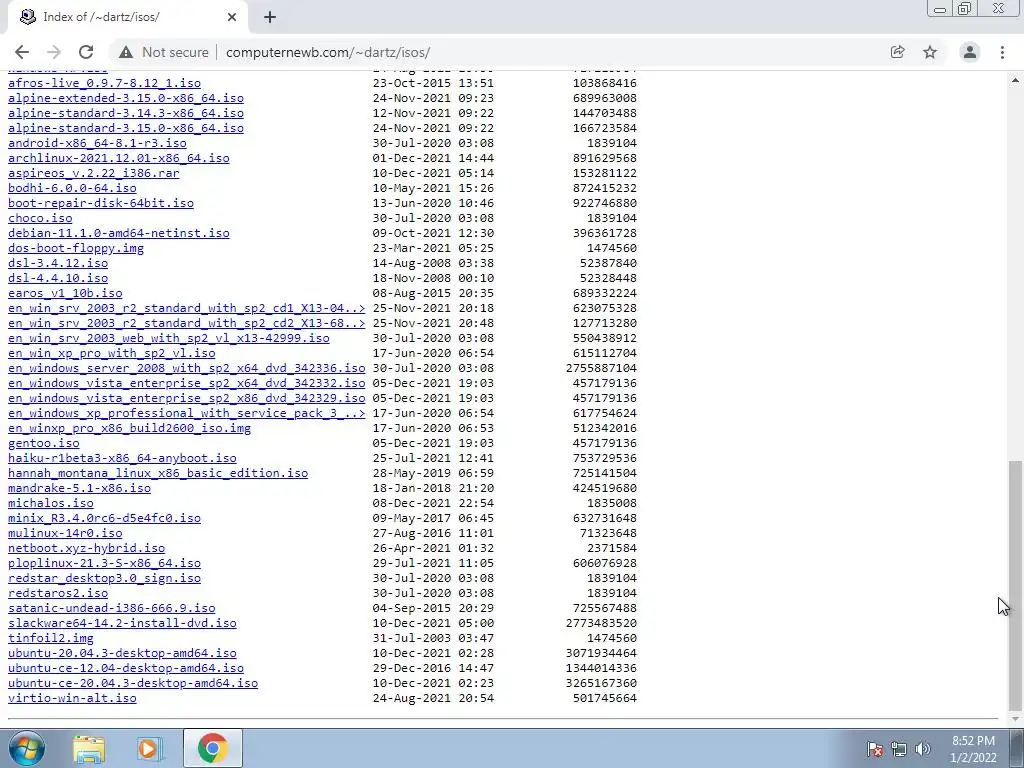Open Windows Explorer from taskbar
The image size is (1024, 768).
pyautogui.click(x=89, y=748)
